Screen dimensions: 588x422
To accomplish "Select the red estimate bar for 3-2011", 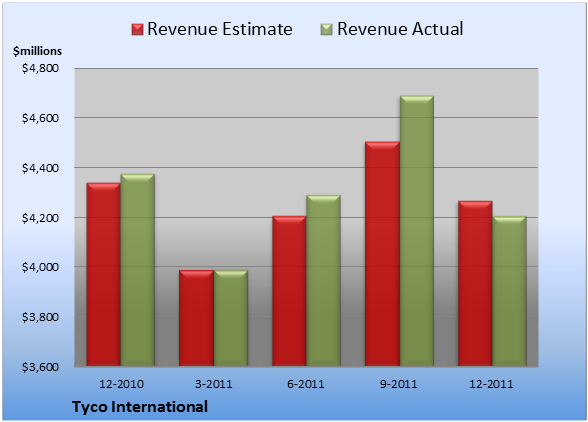I will point(196,318).
